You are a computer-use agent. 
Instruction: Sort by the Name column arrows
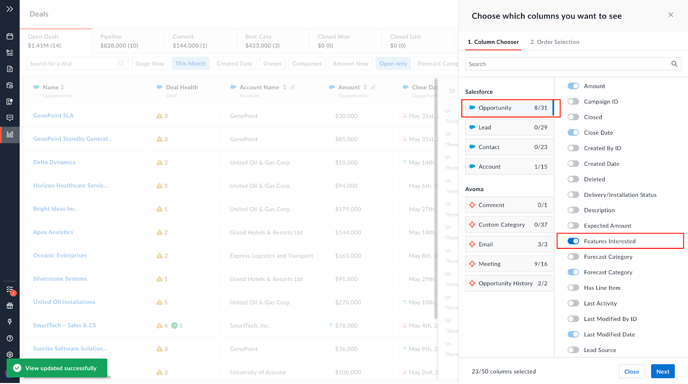click(x=62, y=87)
